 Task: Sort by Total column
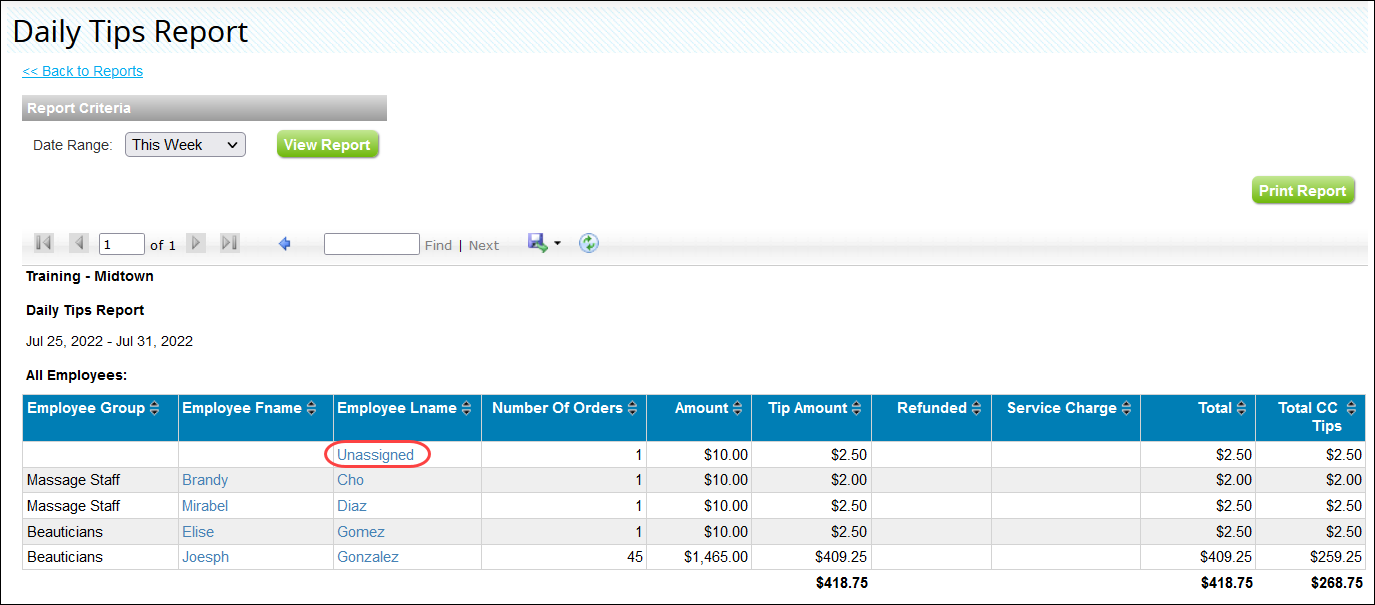[x=1242, y=408]
